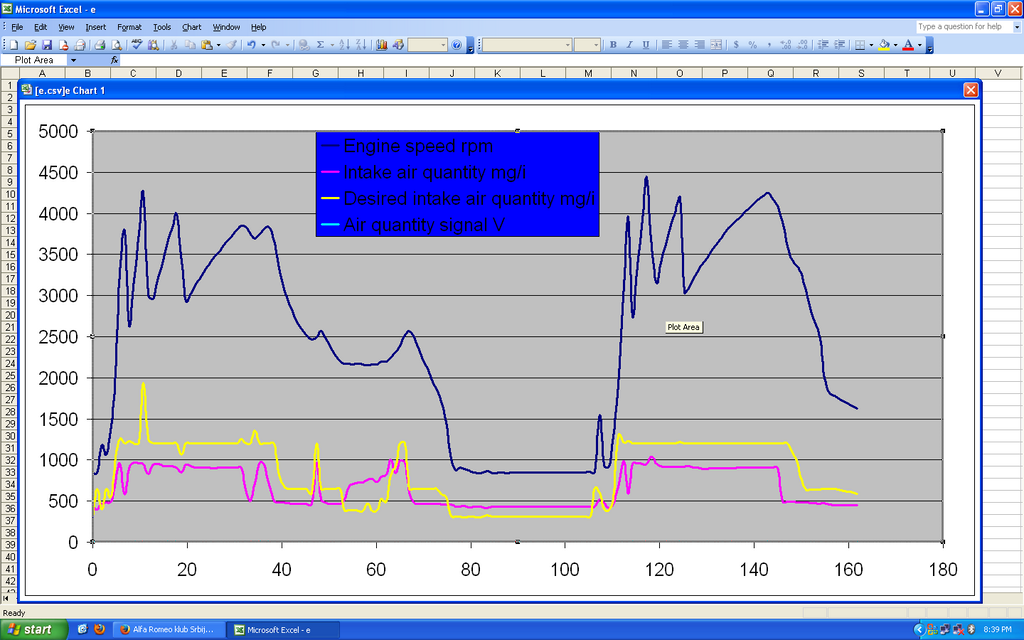Click the Redo arrow icon

coord(276,44)
